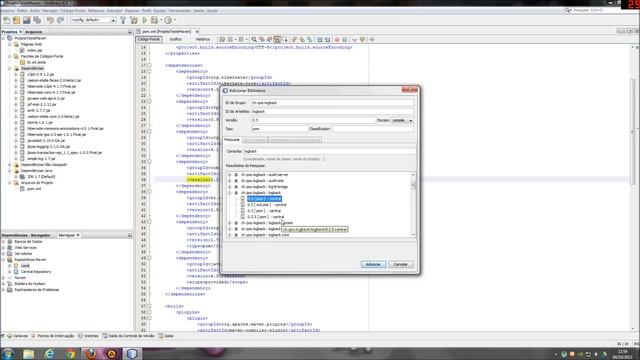
Task: Select the 0.3 [pom] - central result
Action: click(x=264, y=211)
